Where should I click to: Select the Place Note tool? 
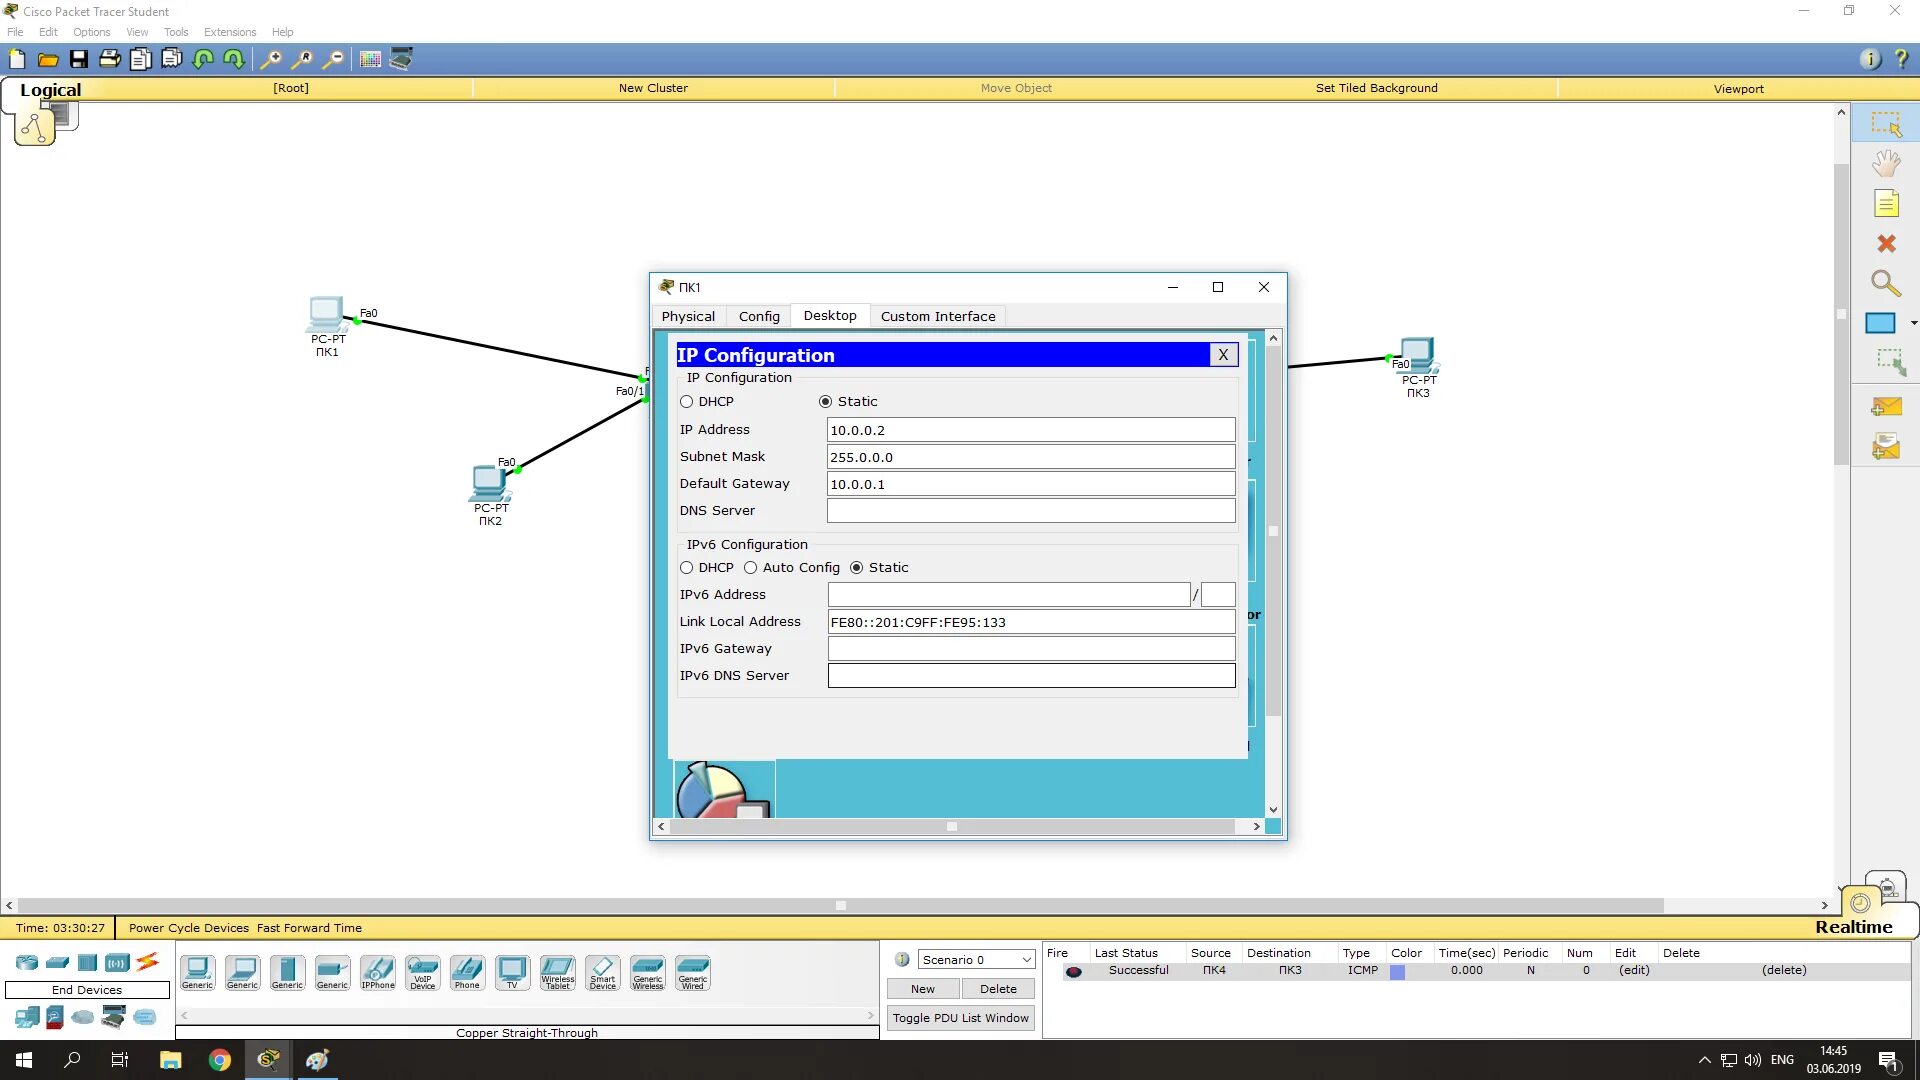tap(1886, 204)
